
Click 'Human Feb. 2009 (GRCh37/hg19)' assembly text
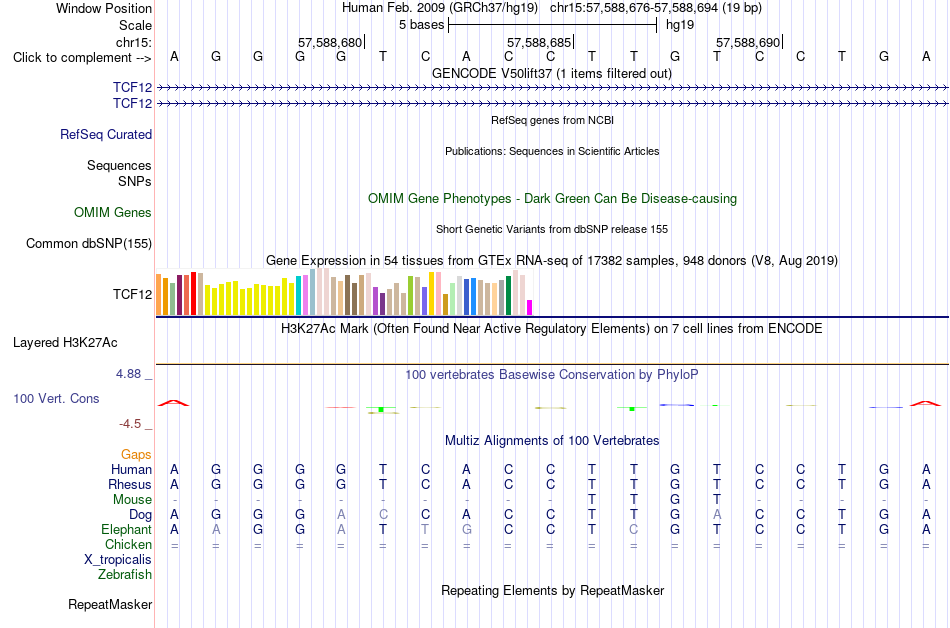pyautogui.click(x=440, y=8)
